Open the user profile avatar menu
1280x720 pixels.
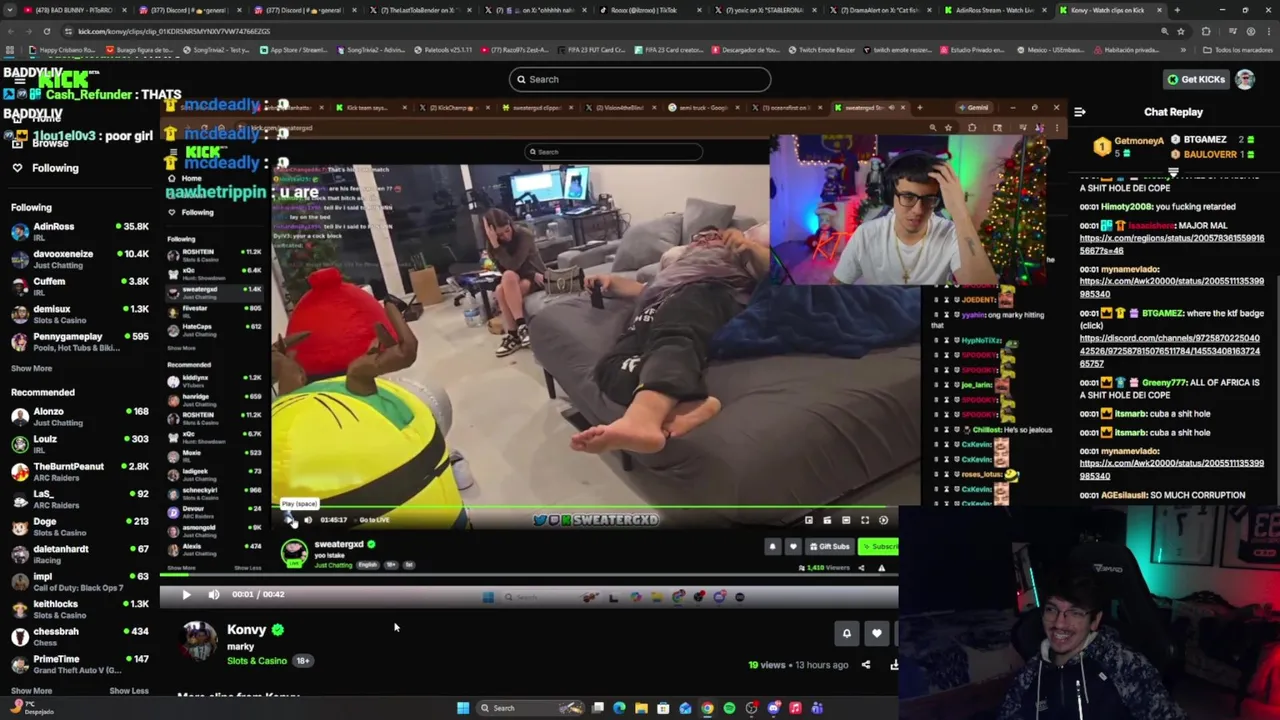tap(1245, 79)
